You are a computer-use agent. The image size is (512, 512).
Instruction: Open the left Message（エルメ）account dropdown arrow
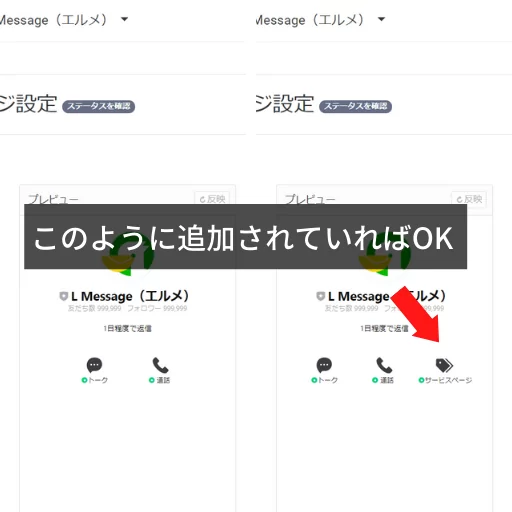pyautogui.click(x=124, y=19)
